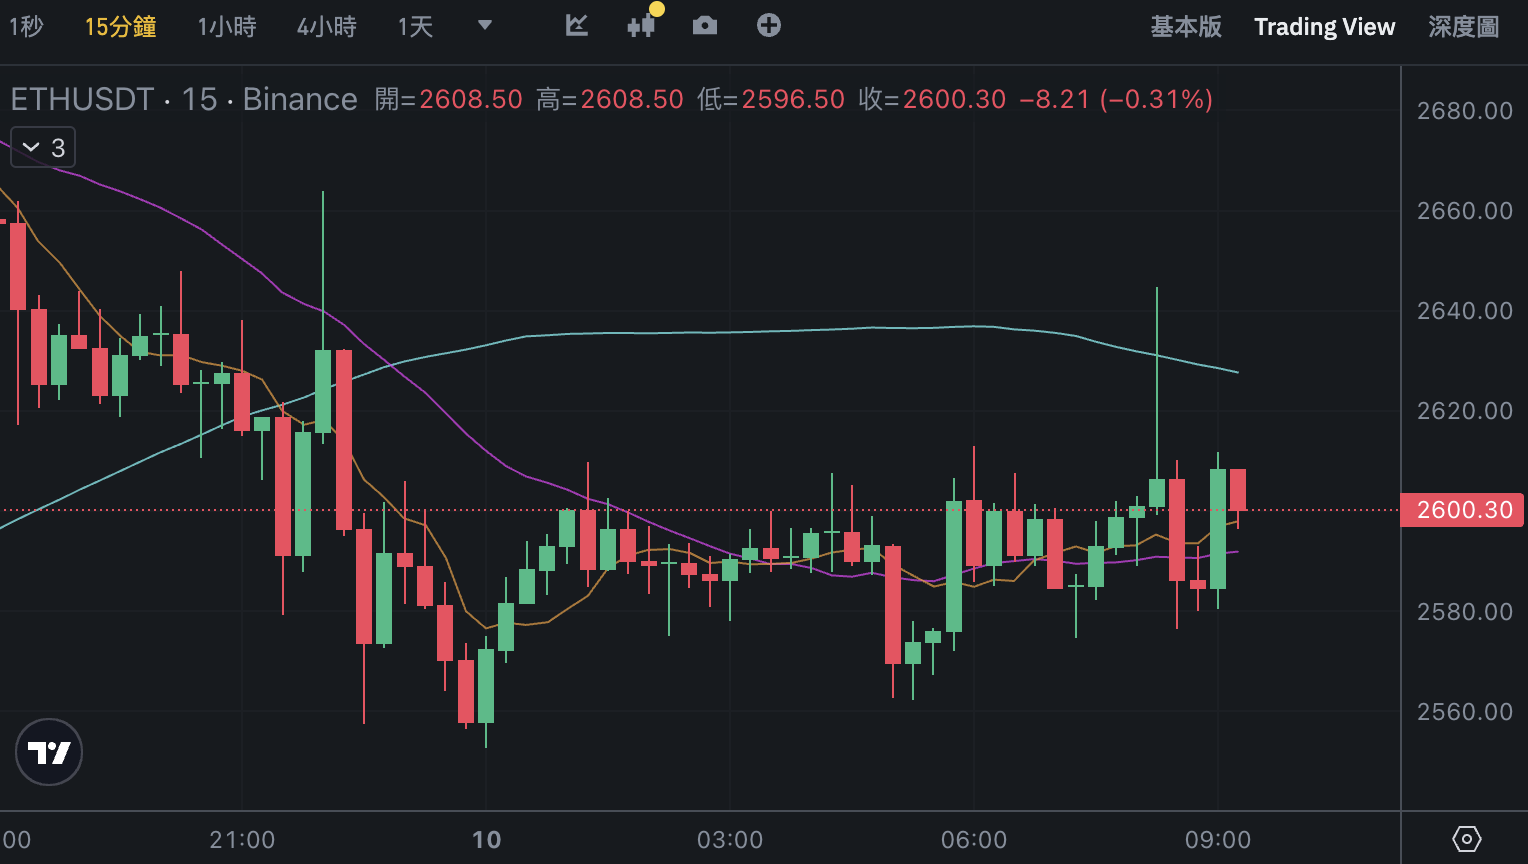
Task: Open chart settings hexagon icon
Action: pyautogui.click(x=1466, y=839)
